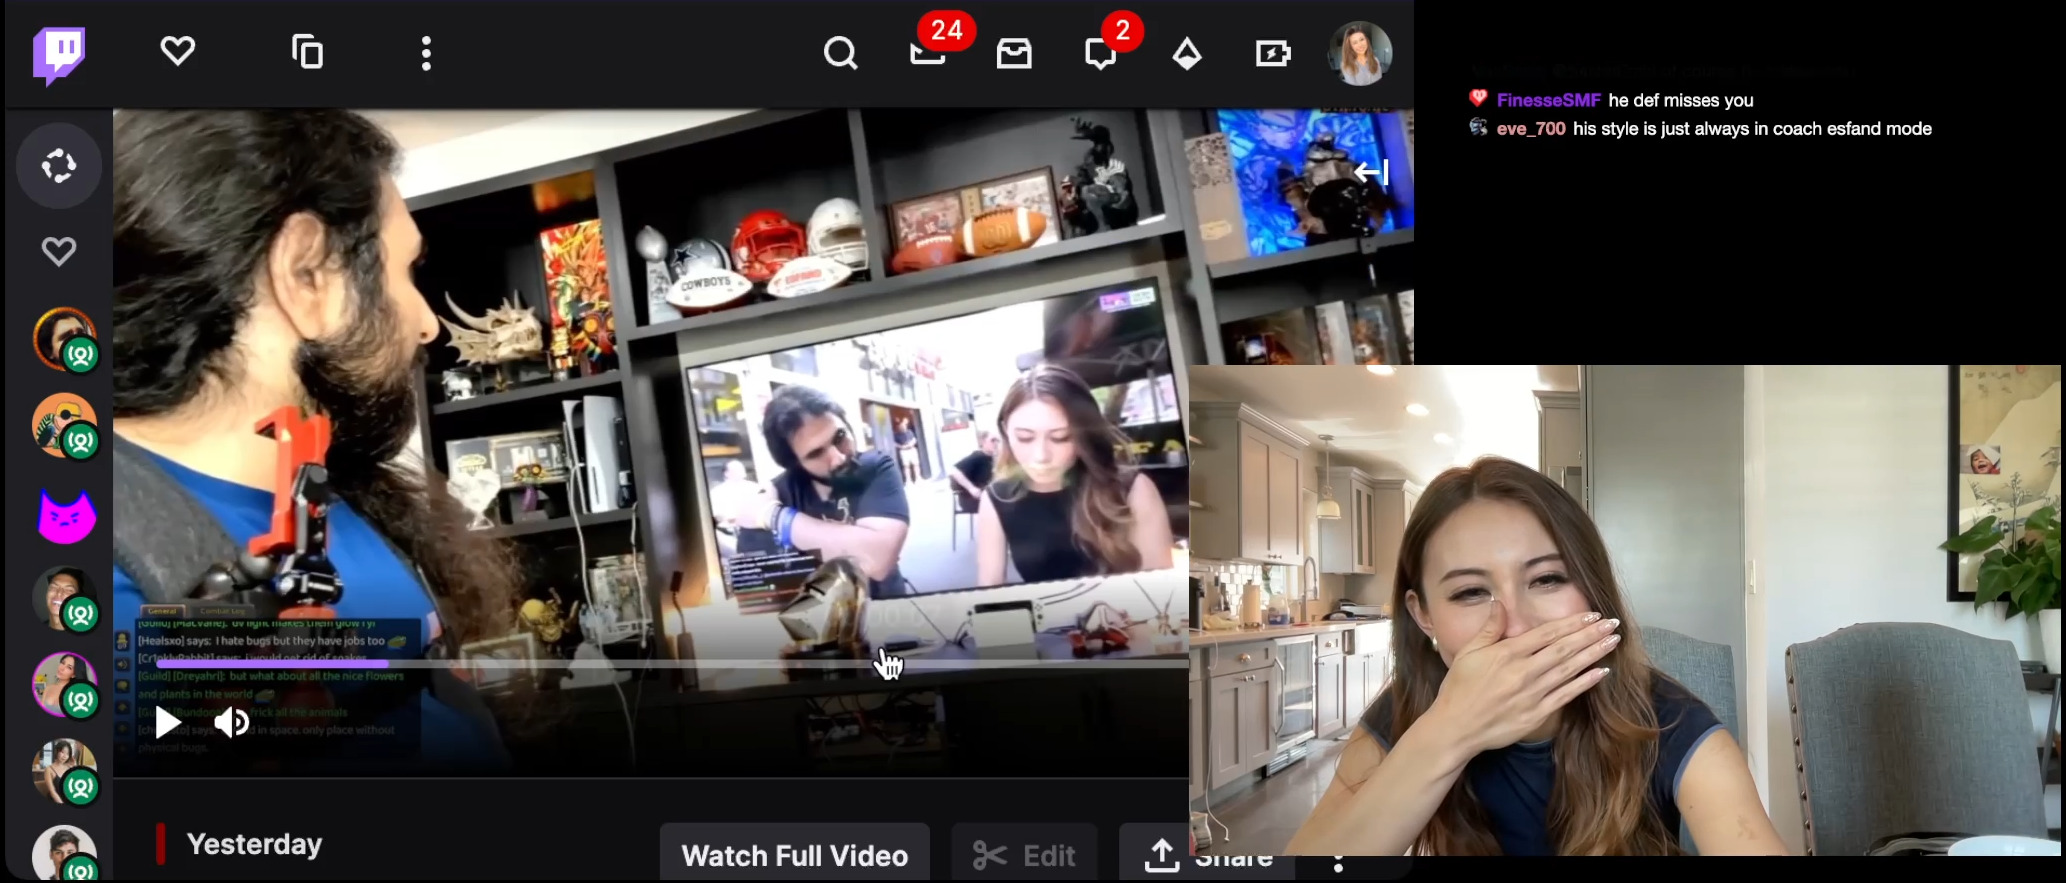Seek on the clip progress bar

(672, 663)
